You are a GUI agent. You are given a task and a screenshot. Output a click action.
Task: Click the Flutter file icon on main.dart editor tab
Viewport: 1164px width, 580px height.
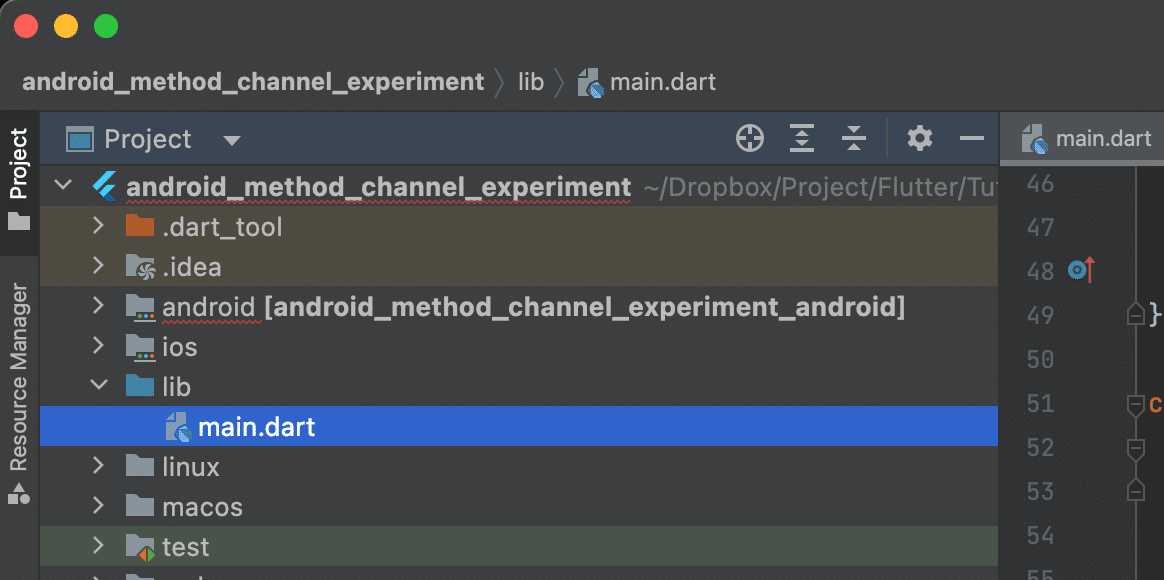(1033, 138)
